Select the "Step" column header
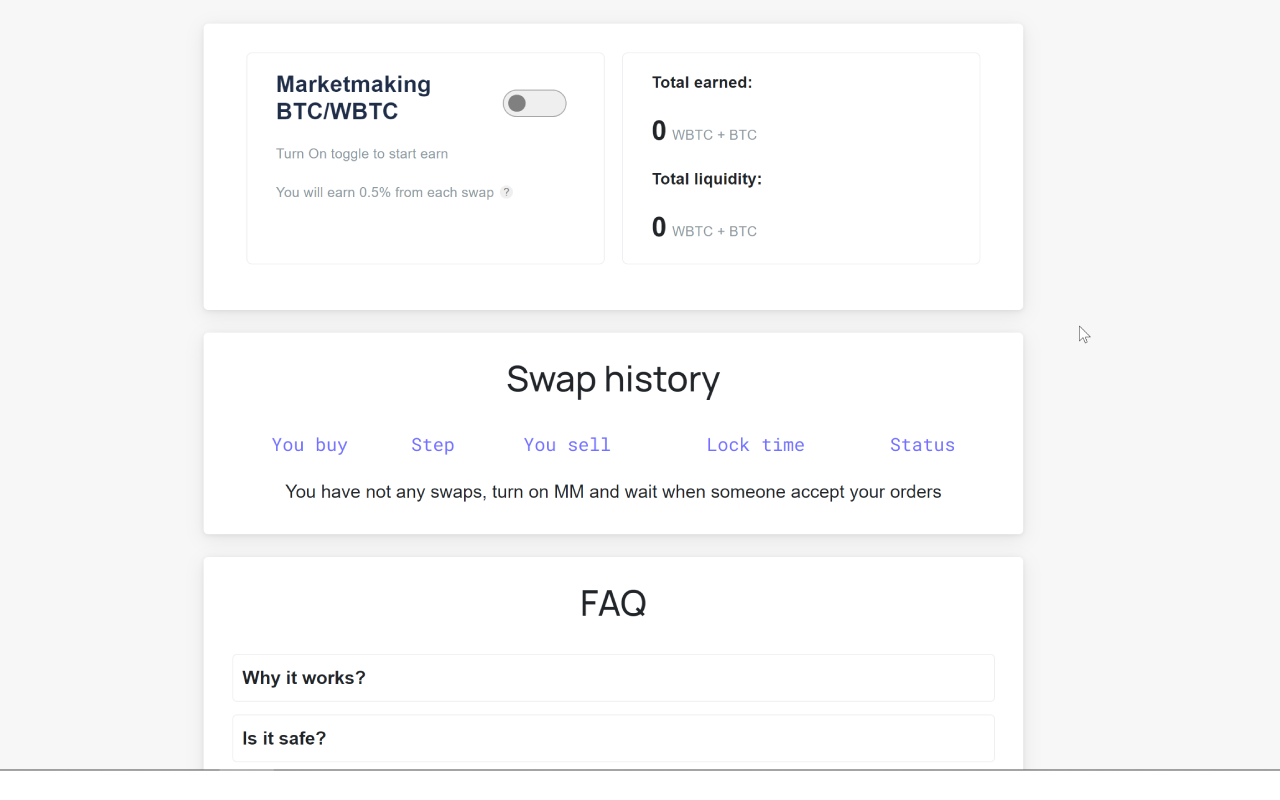Screen dimensions: 1280x800 click(432, 444)
